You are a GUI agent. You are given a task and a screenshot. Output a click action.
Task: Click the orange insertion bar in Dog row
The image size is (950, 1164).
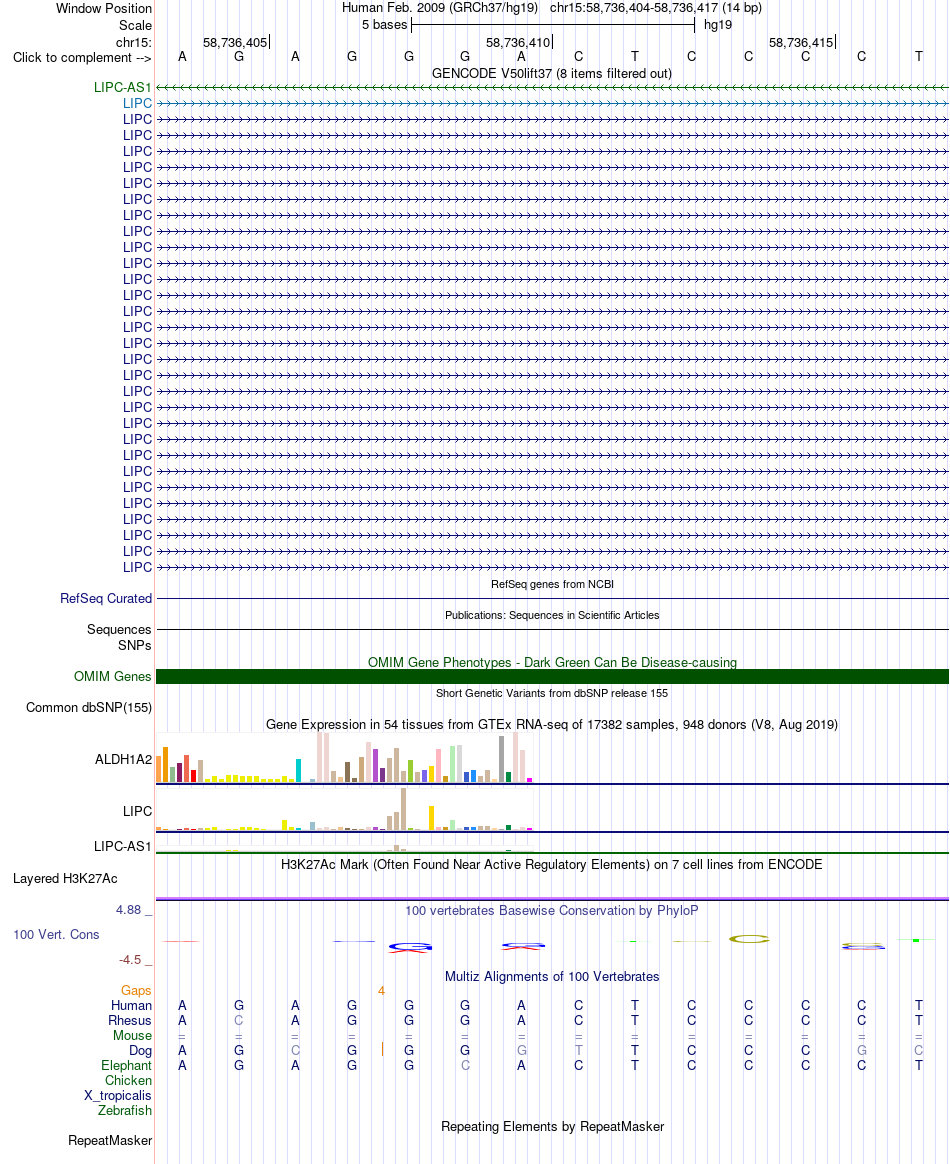(382, 1050)
